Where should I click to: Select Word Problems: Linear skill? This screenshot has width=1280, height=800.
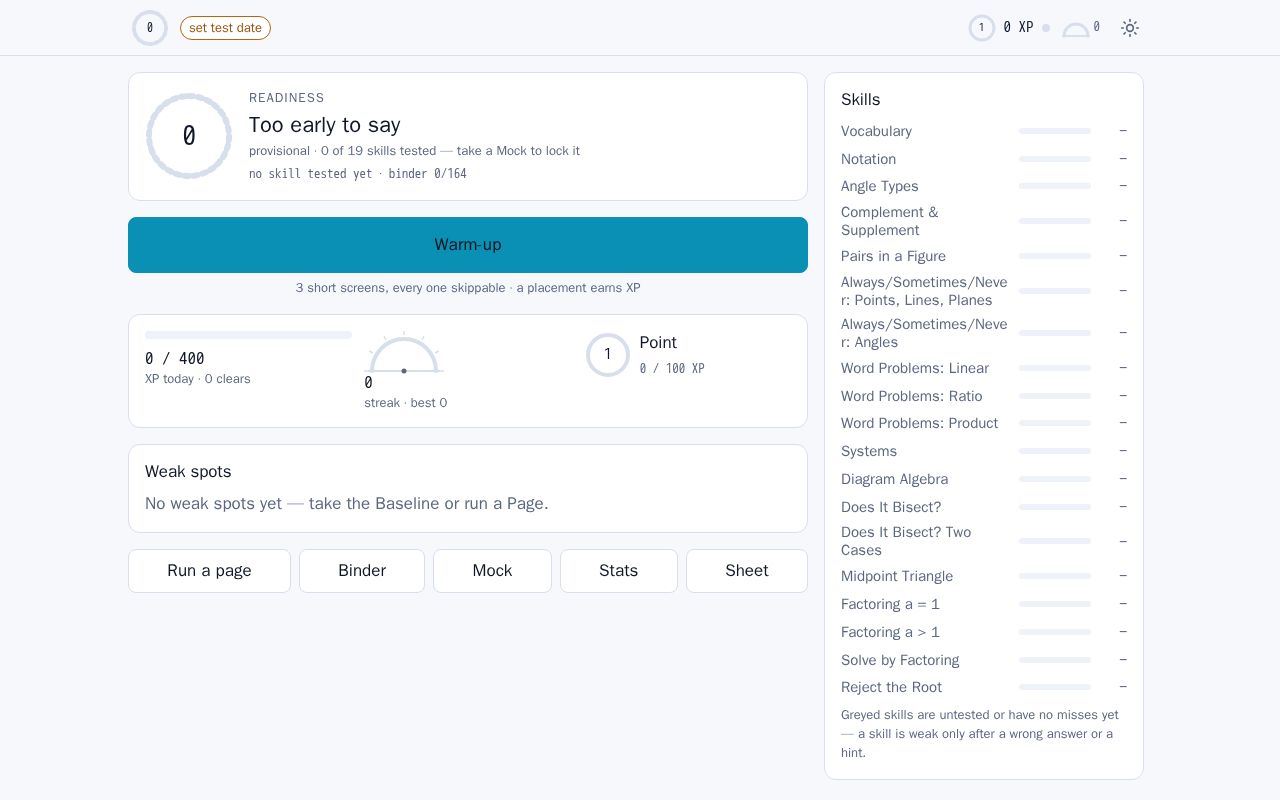[984, 368]
